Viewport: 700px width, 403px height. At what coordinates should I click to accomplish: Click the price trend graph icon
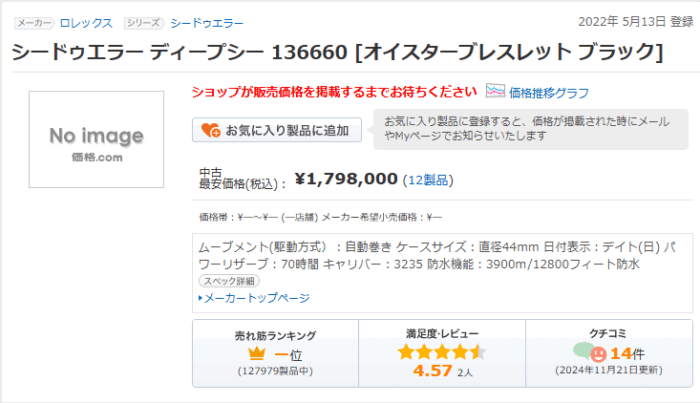coord(495,92)
